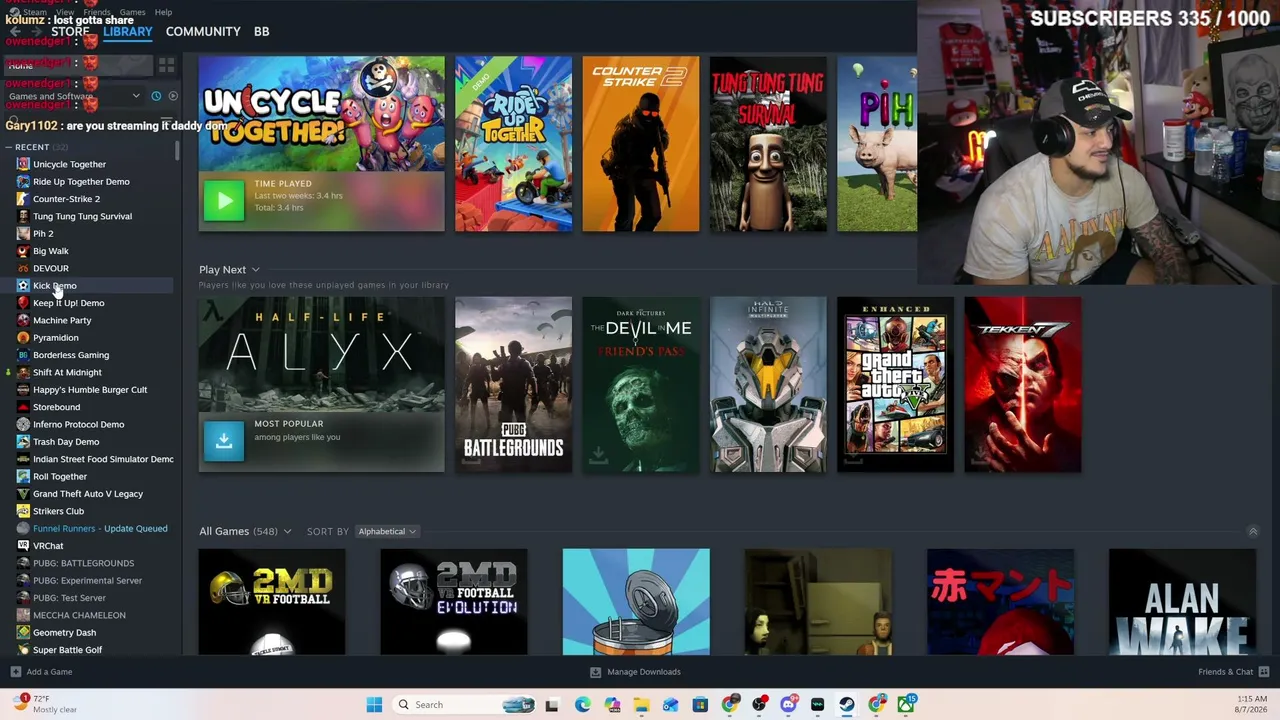The height and width of the screenshot is (720, 1280).
Task: Collapse the All Games shelf with the arrow
Action: click(x=1253, y=531)
